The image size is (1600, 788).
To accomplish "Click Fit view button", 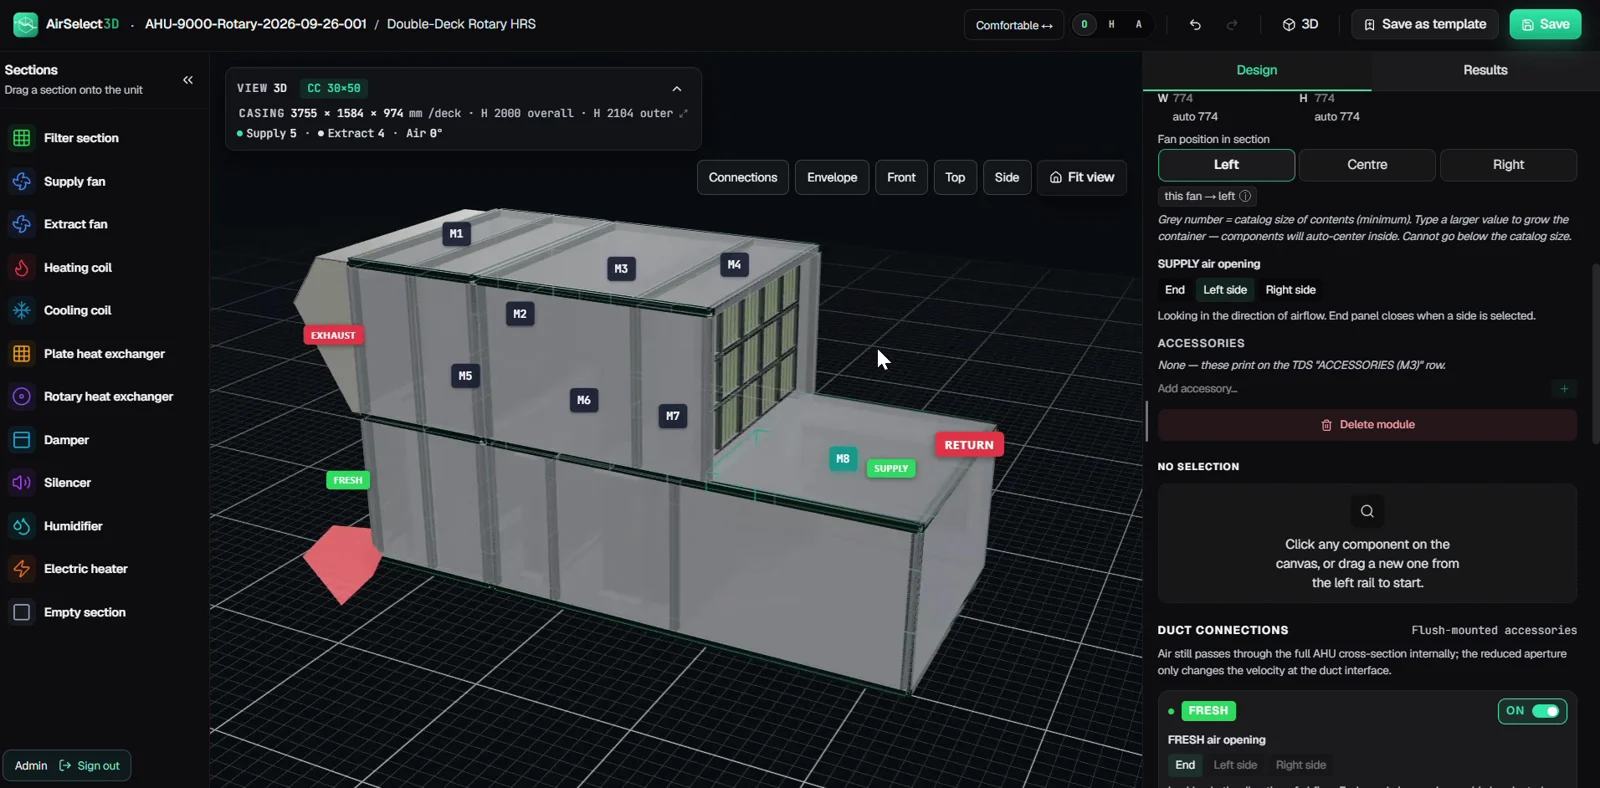I will coord(1082,178).
